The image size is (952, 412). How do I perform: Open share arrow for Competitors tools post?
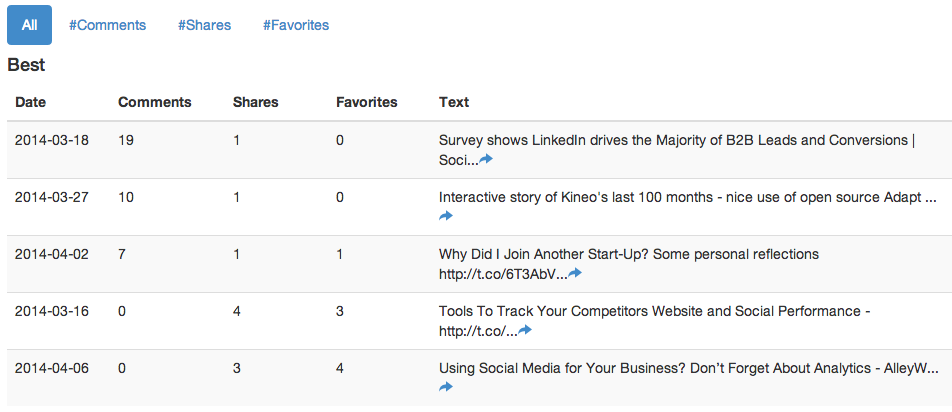point(525,330)
